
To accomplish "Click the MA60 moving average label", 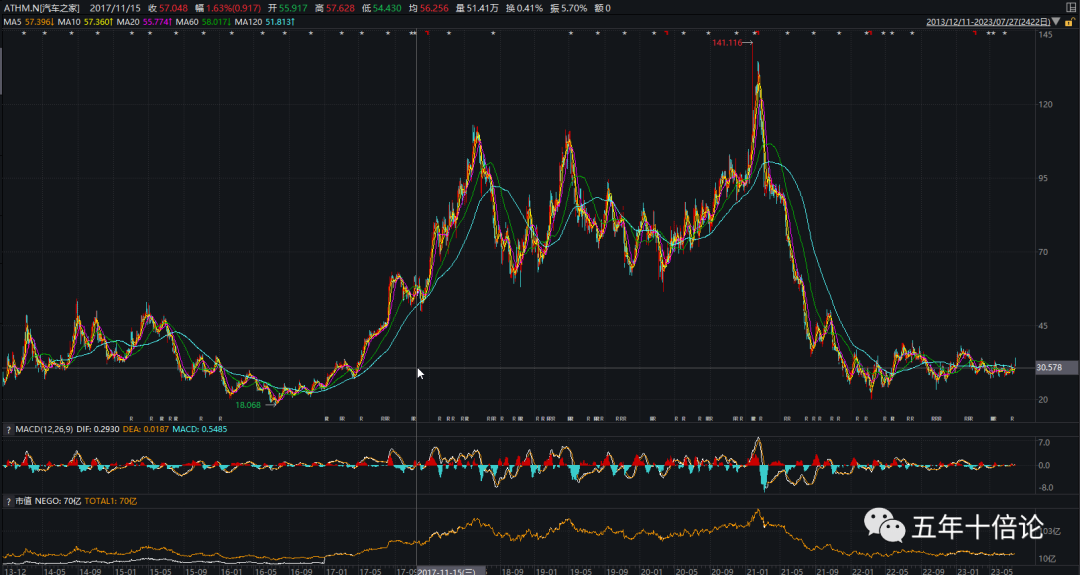I will coord(202,20).
